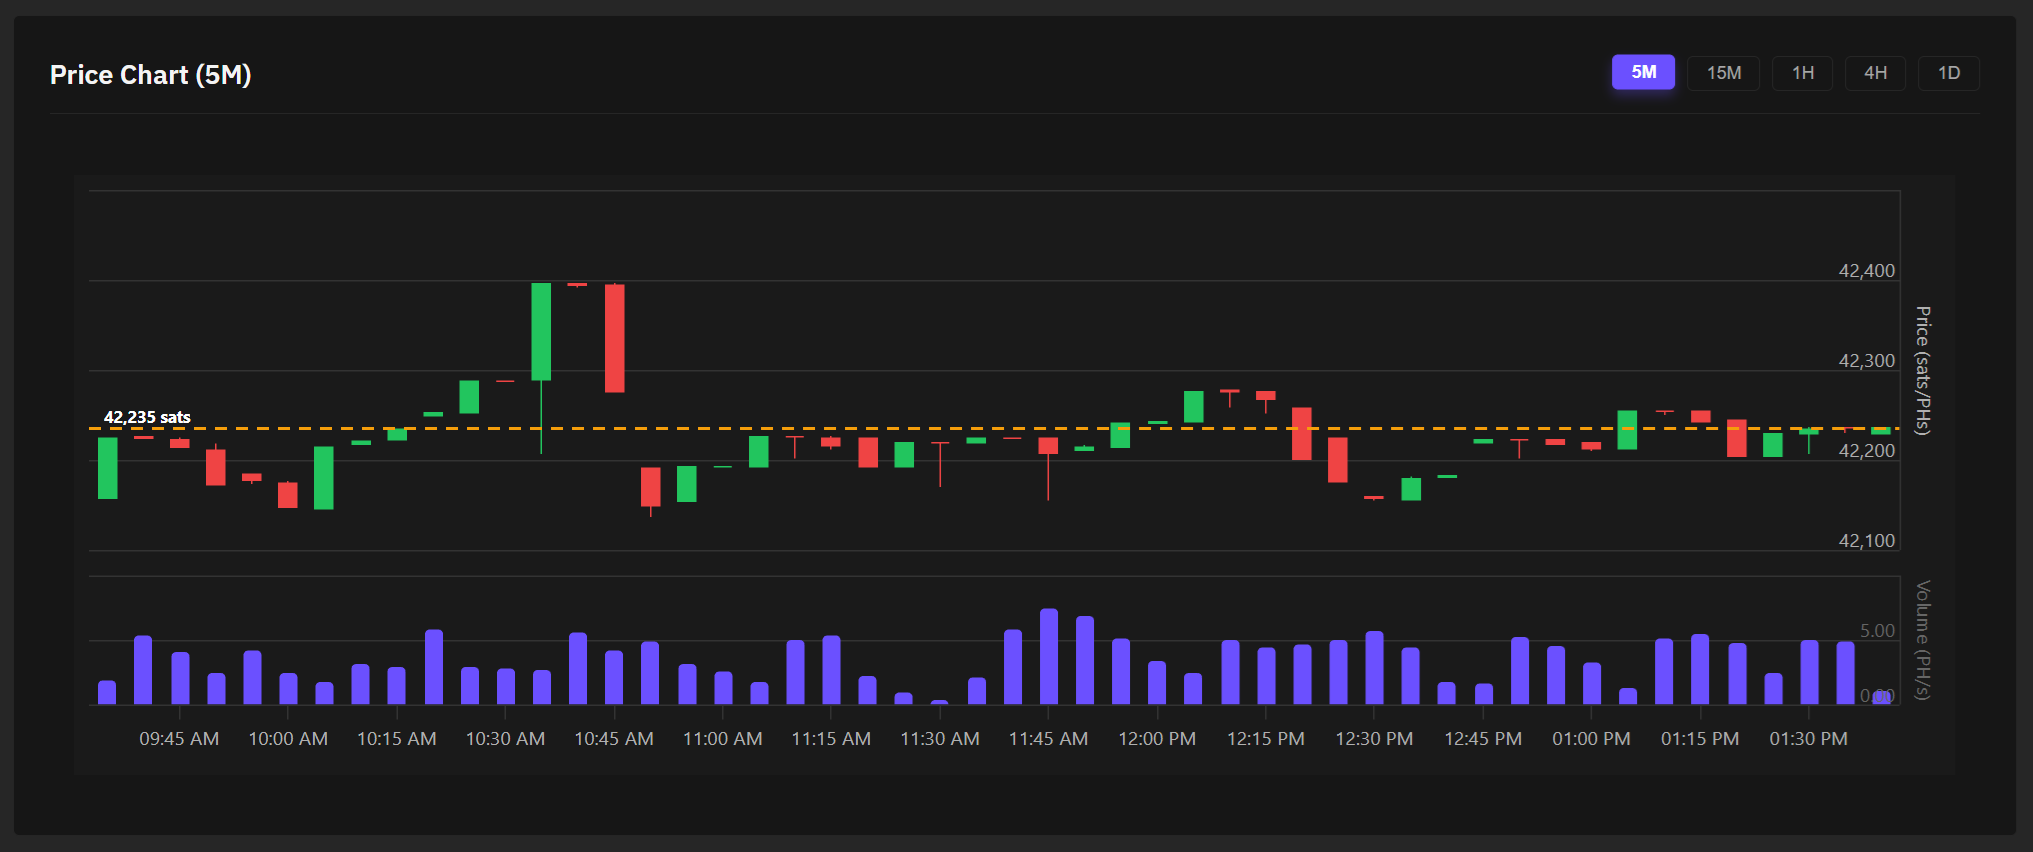Screen dimensions: 2033x852
Task: Select the 5M timeframe button
Action: pyautogui.click(x=1643, y=72)
